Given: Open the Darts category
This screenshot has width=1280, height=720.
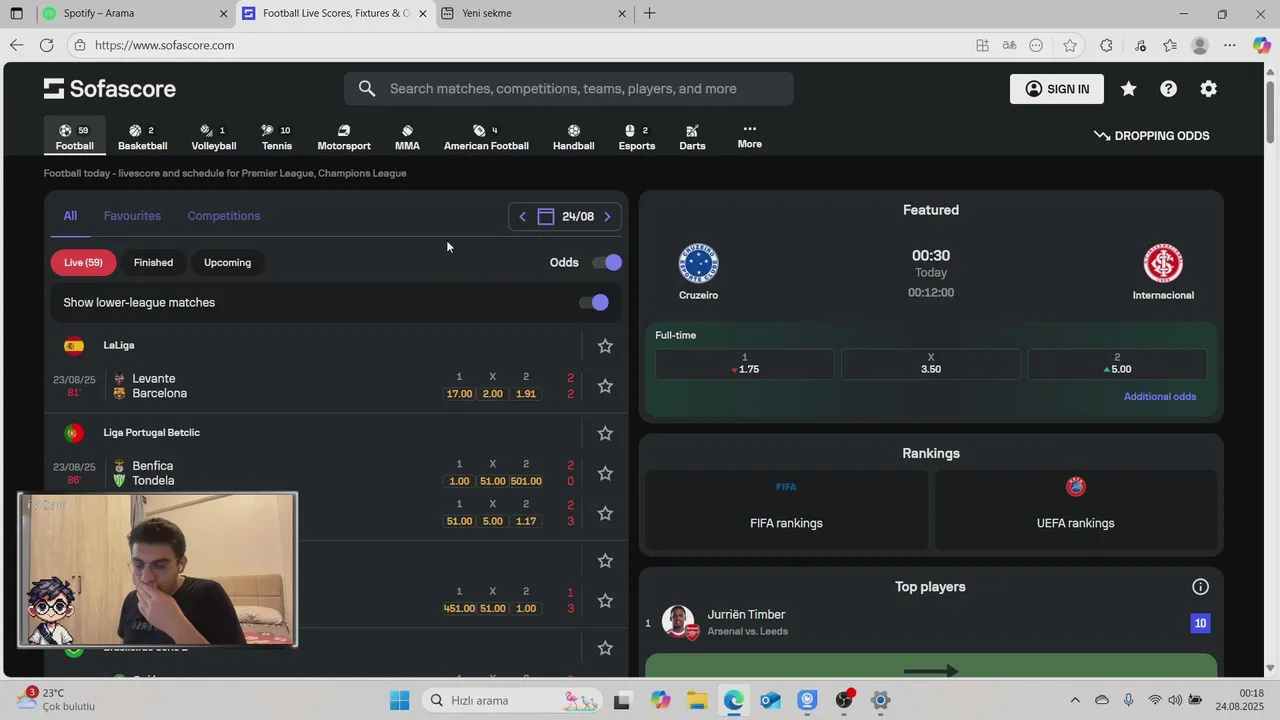Looking at the screenshot, I should pyautogui.click(x=692, y=137).
